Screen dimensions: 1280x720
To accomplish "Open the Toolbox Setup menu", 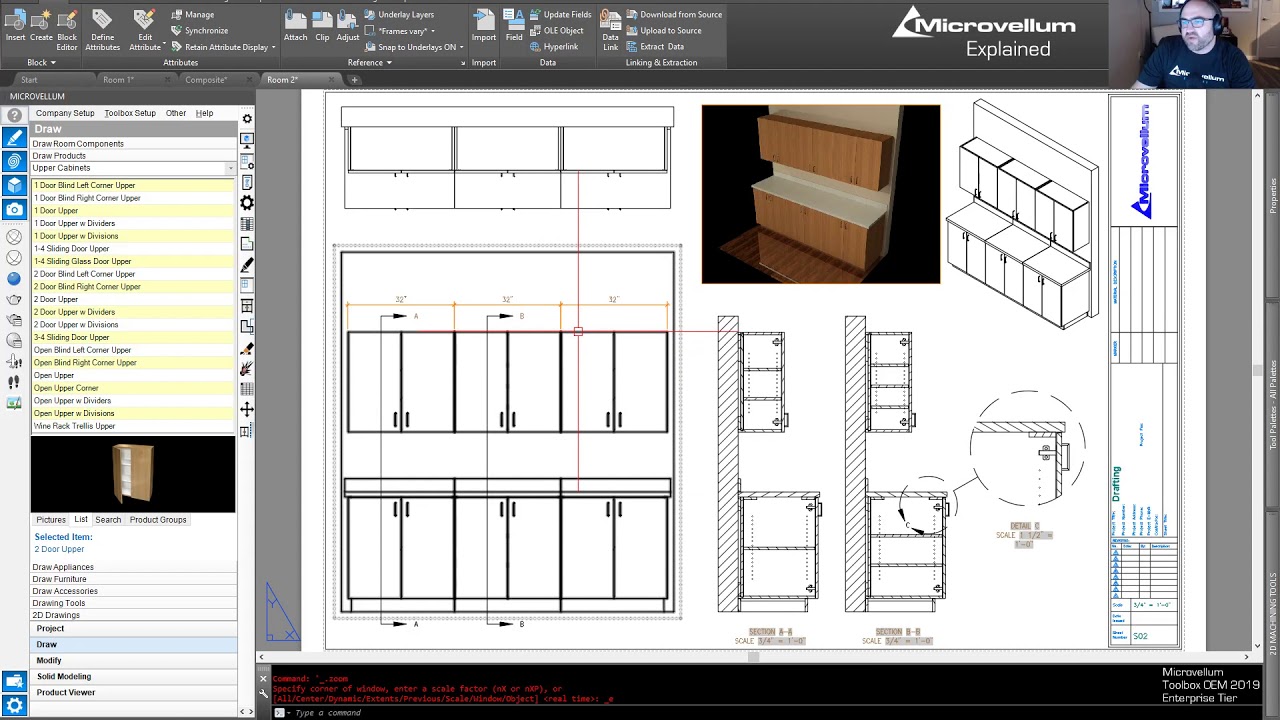I will point(130,114).
